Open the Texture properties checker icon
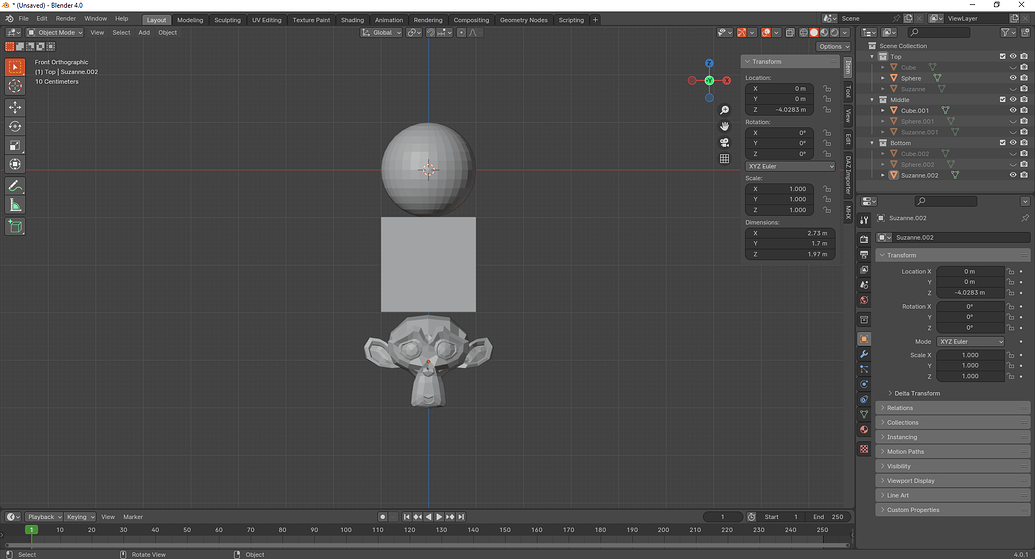1035x559 pixels. [x=864, y=449]
